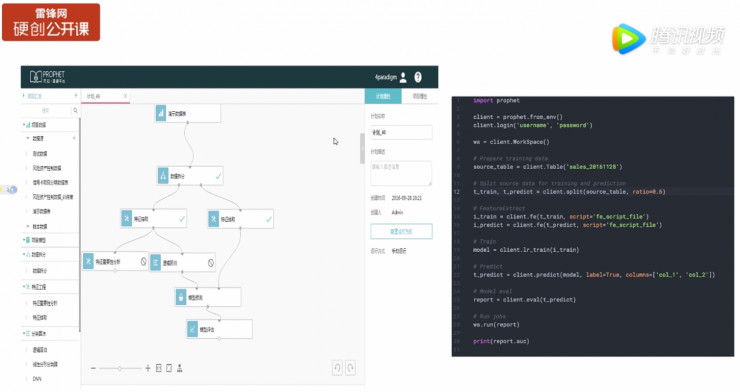Click the auto-layout hierarchy icon in zoom bar

pos(179,368)
